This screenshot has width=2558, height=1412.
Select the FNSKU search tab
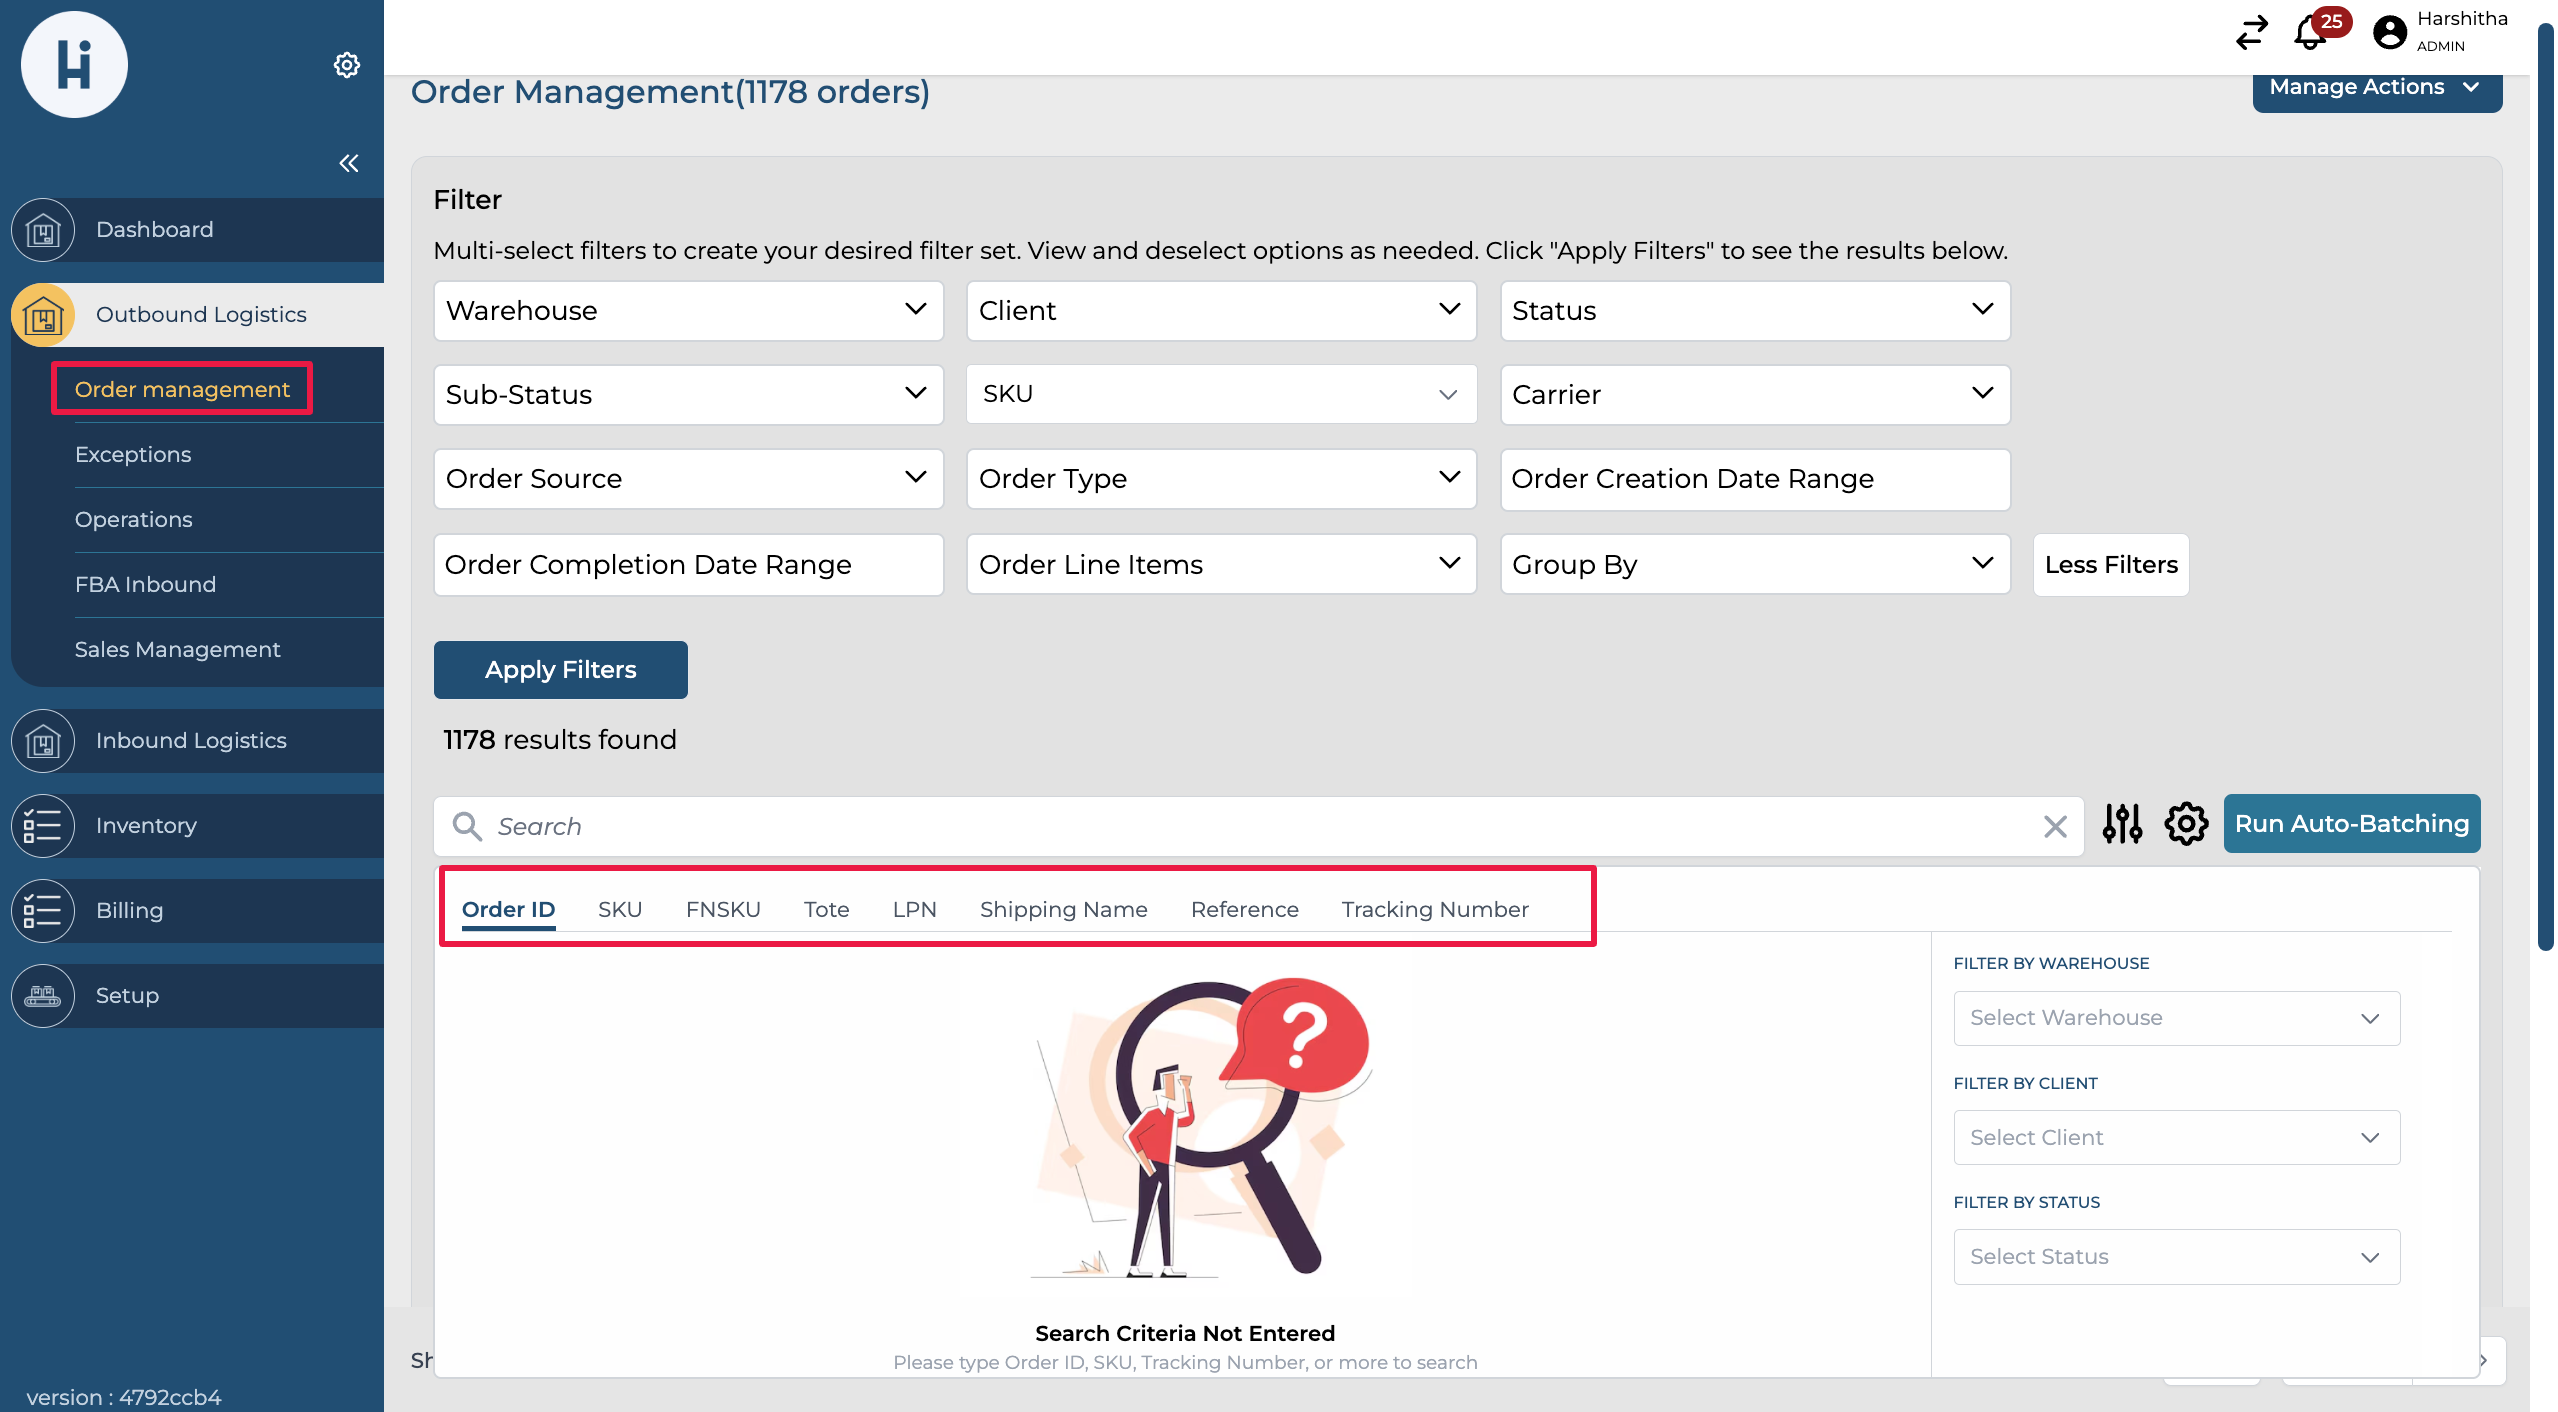723,909
